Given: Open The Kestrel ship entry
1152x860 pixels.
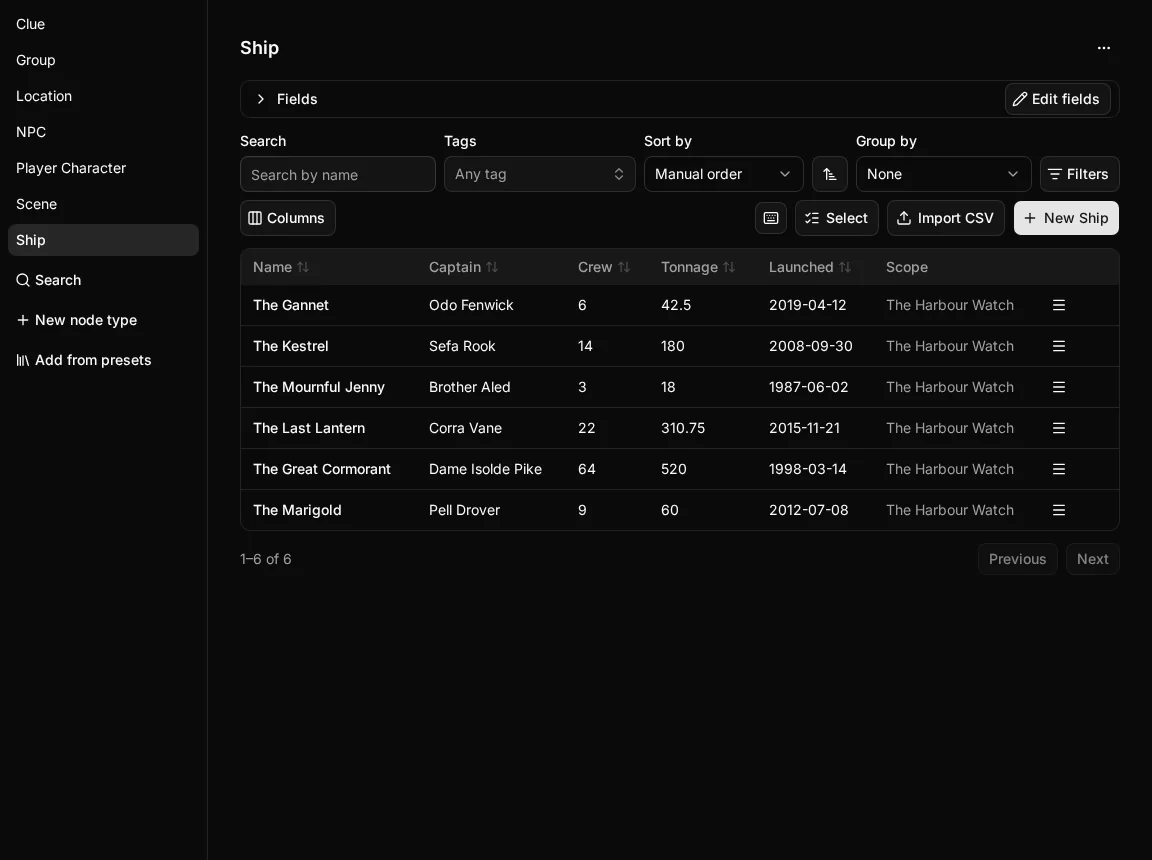Looking at the screenshot, I should [x=291, y=346].
